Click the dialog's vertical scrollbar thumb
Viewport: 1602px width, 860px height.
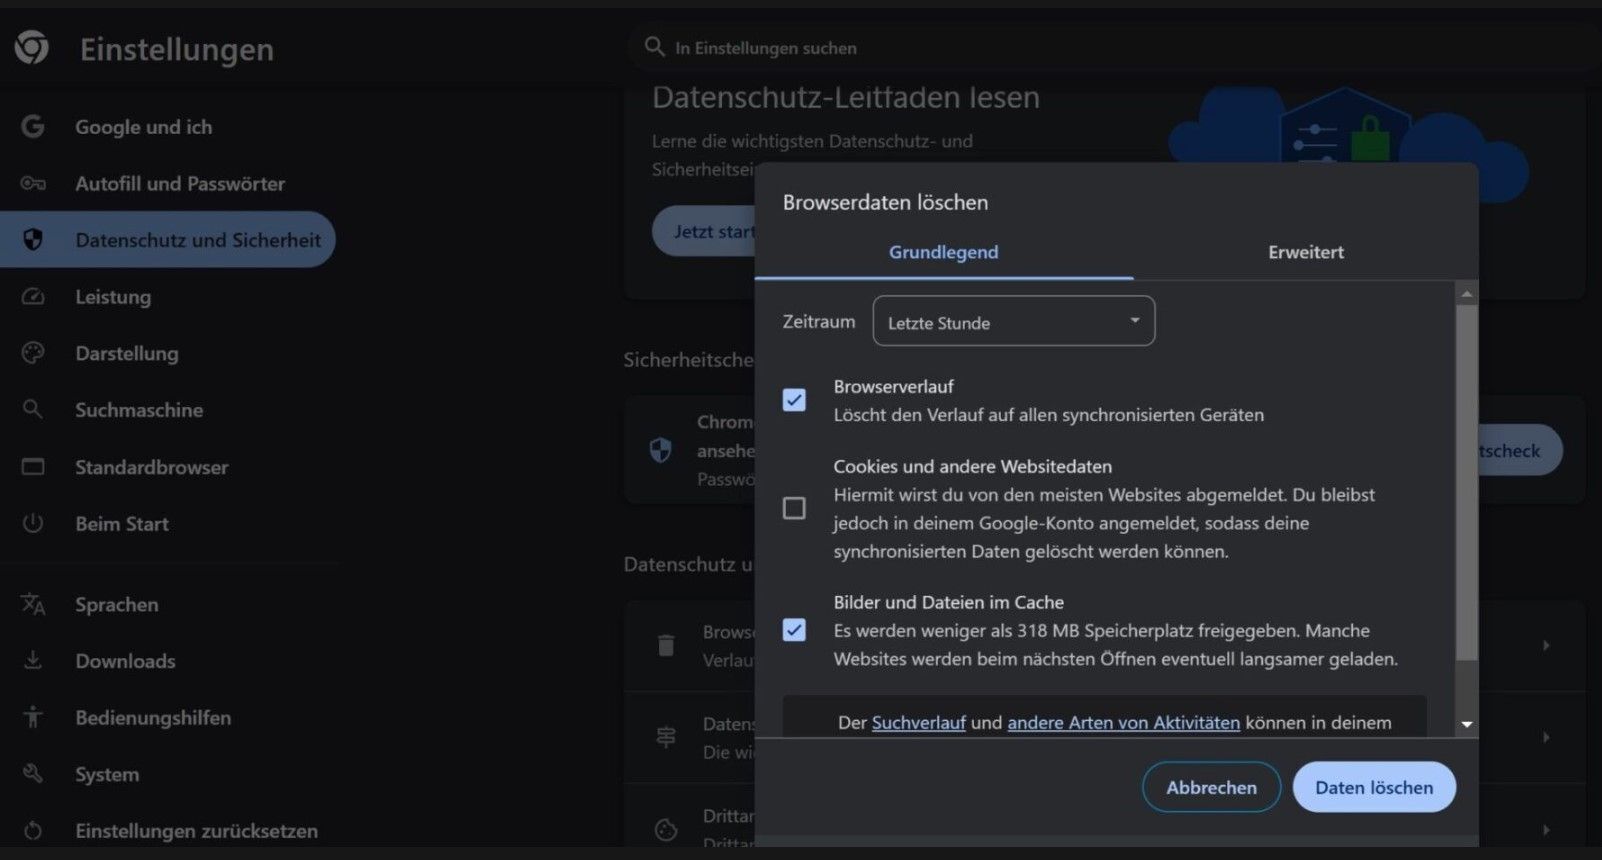[x=1467, y=482]
